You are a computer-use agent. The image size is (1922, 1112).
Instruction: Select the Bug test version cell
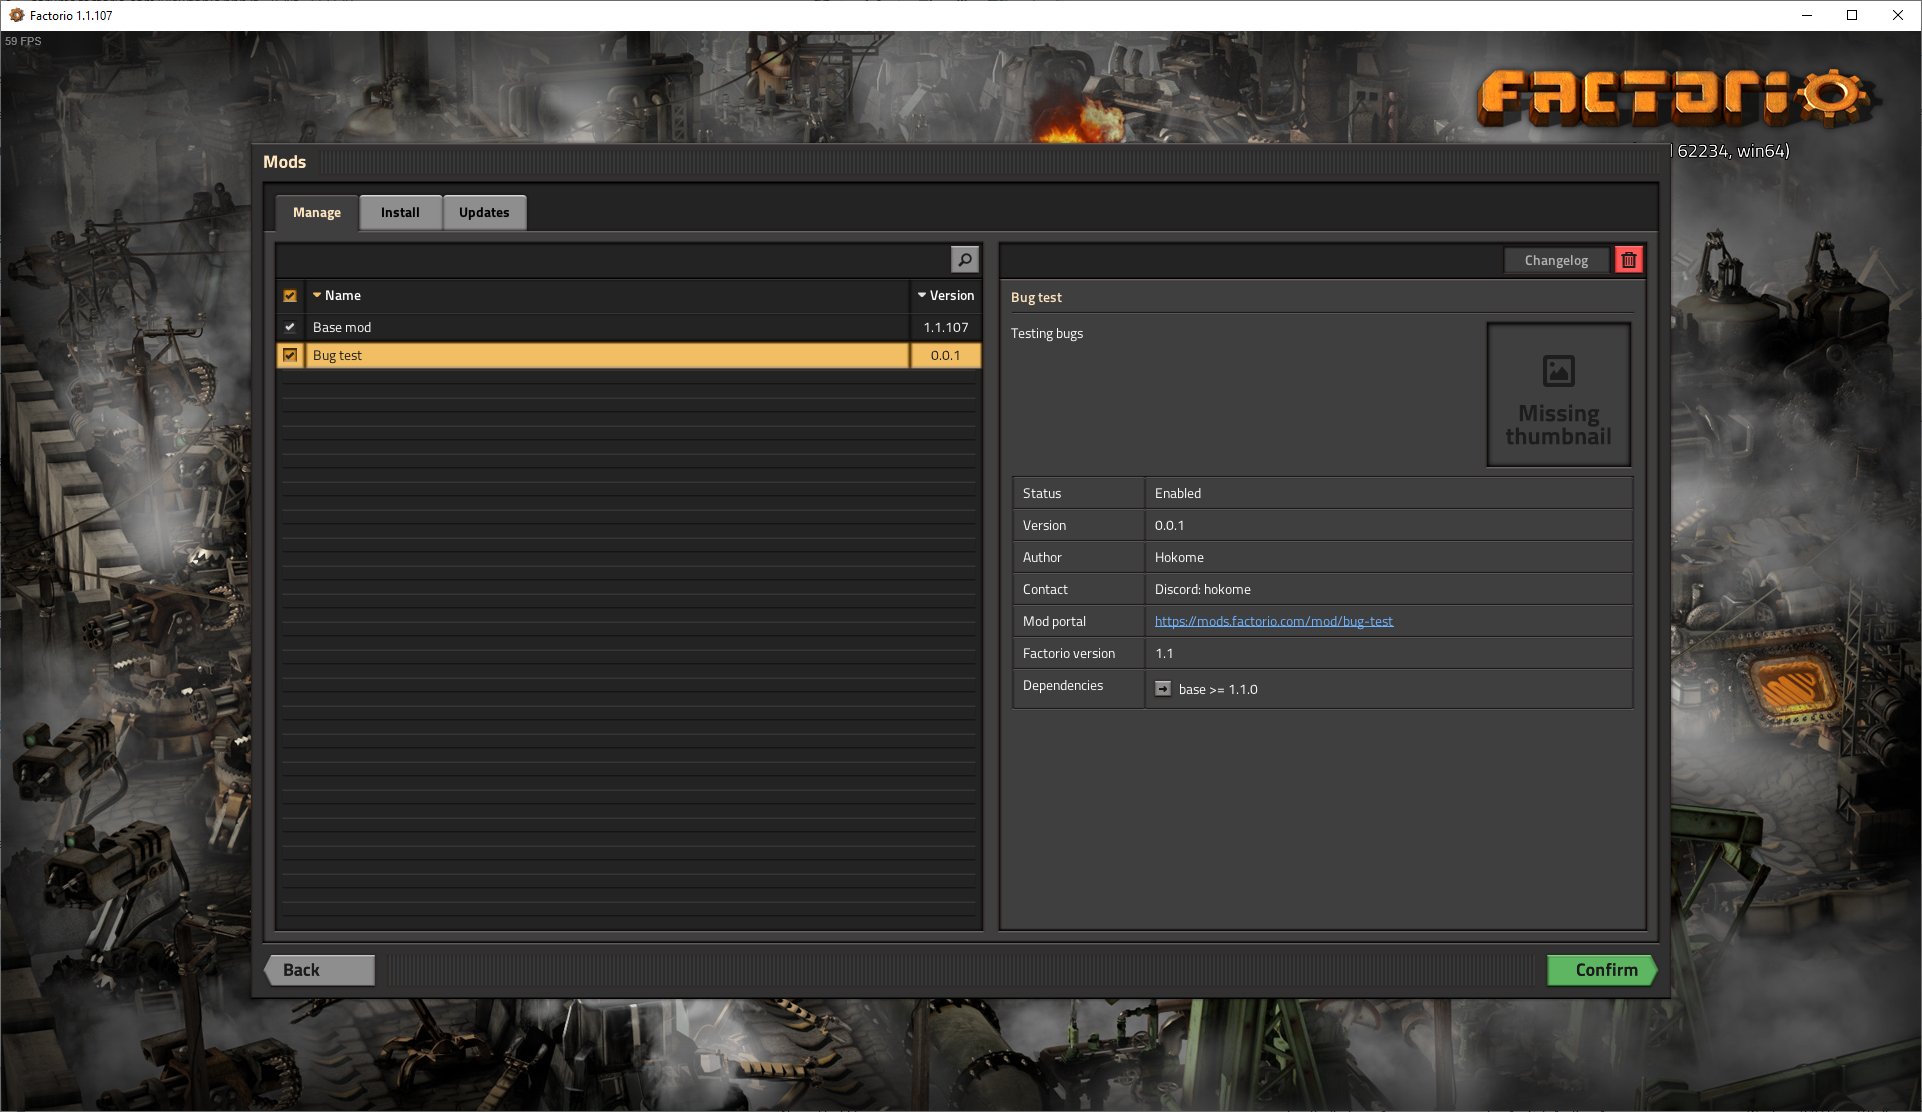(945, 355)
